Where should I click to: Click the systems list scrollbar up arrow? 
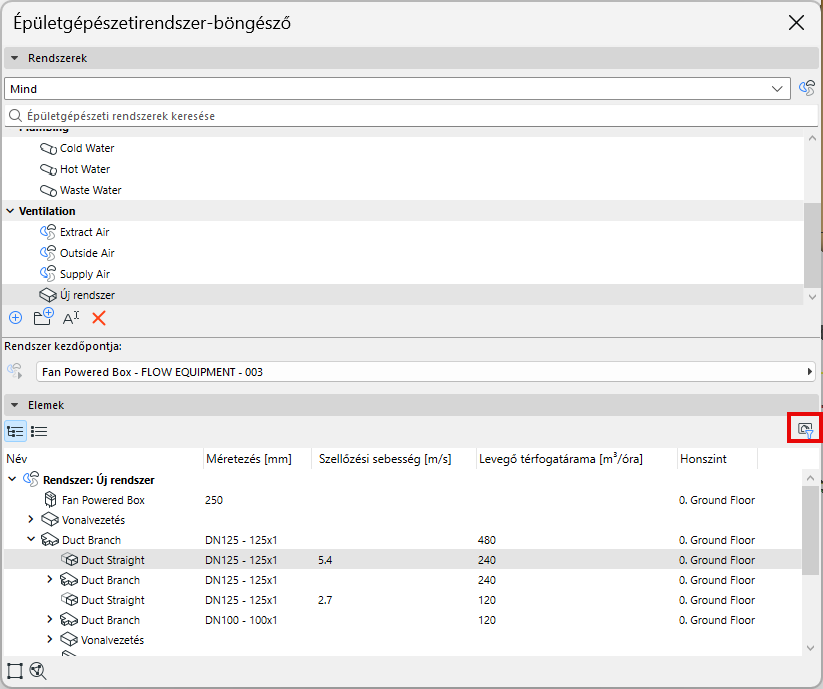[x=812, y=139]
